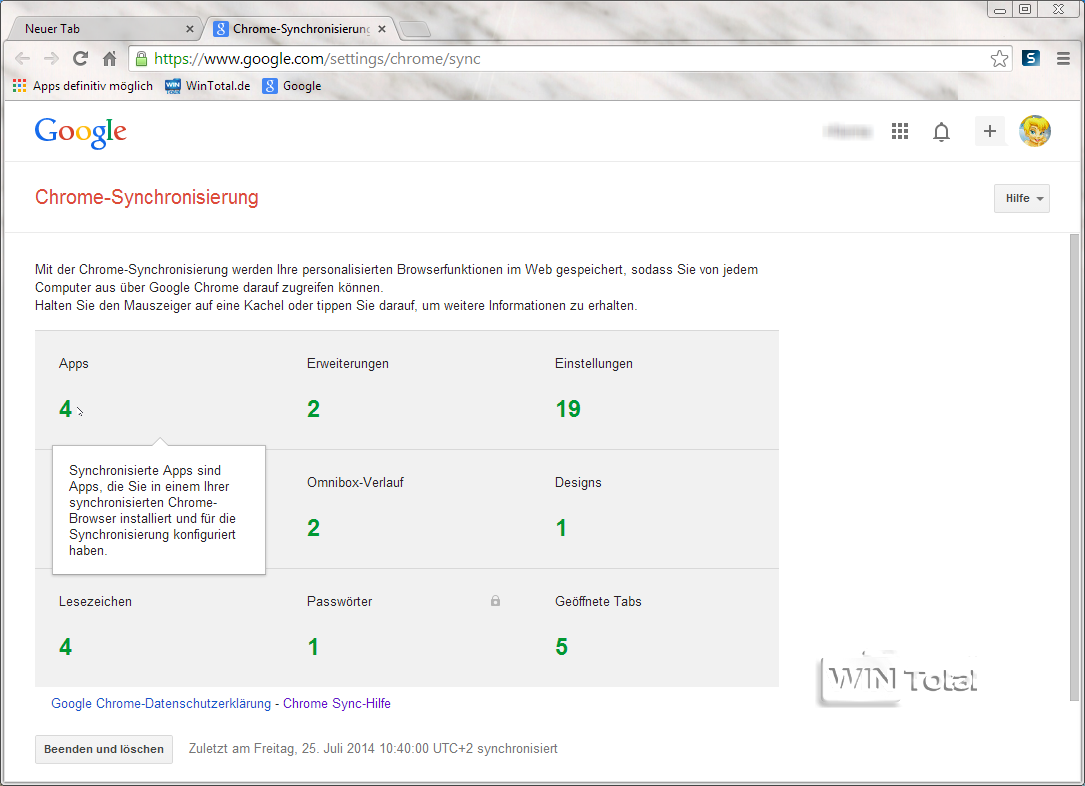1085x786 pixels.
Task: Click the Erweiterungen tile
Action: coord(407,390)
